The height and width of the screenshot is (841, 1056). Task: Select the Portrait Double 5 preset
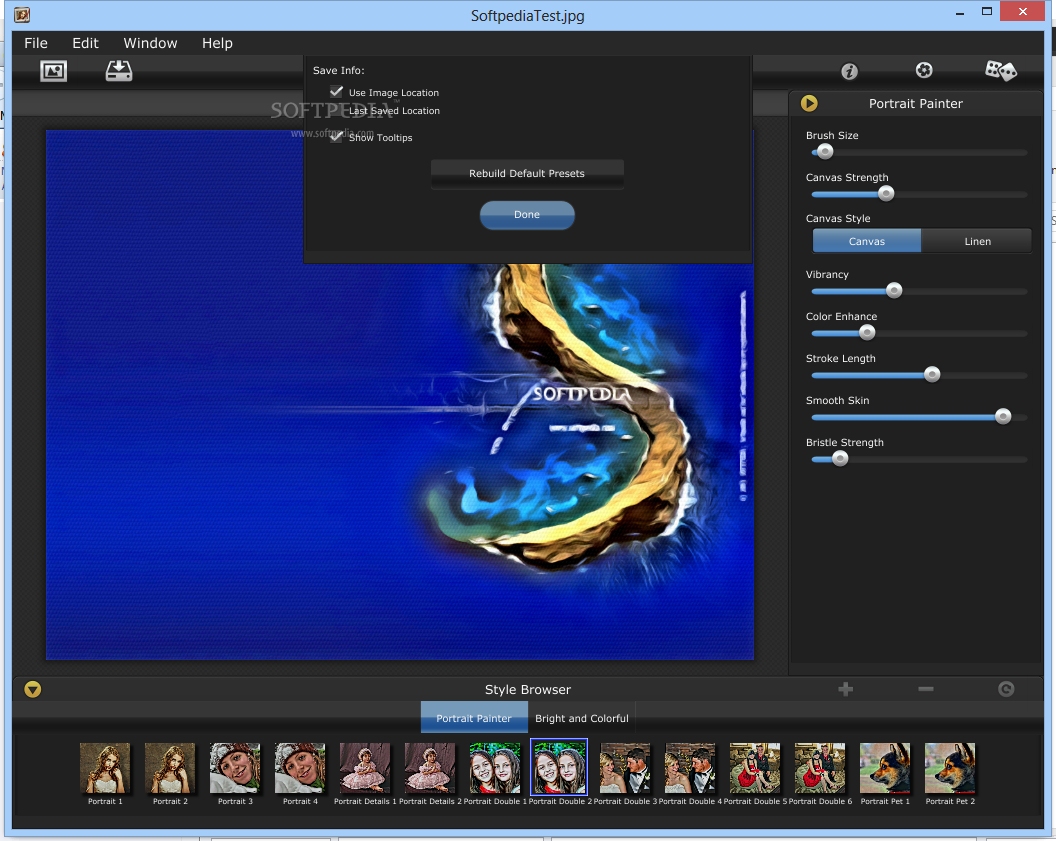tap(755, 768)
